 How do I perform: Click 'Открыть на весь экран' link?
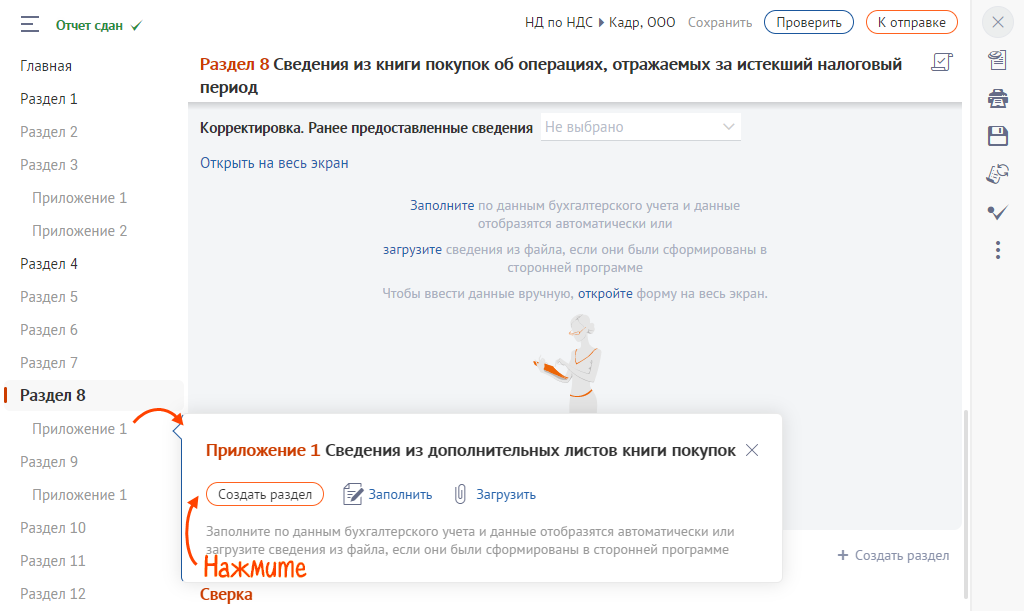pyautogui.click(x=274, y=163)
